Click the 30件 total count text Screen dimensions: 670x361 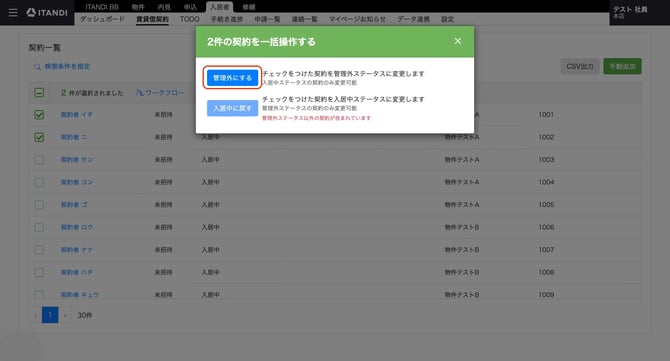(85, 315)
